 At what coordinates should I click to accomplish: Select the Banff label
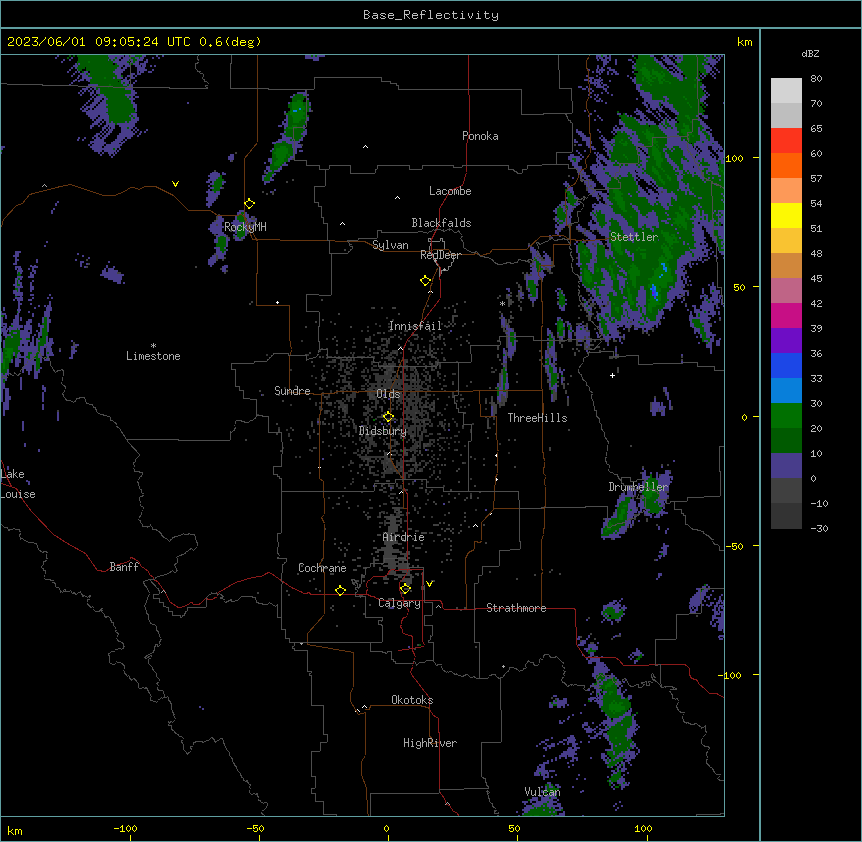(x=124, y=567)
